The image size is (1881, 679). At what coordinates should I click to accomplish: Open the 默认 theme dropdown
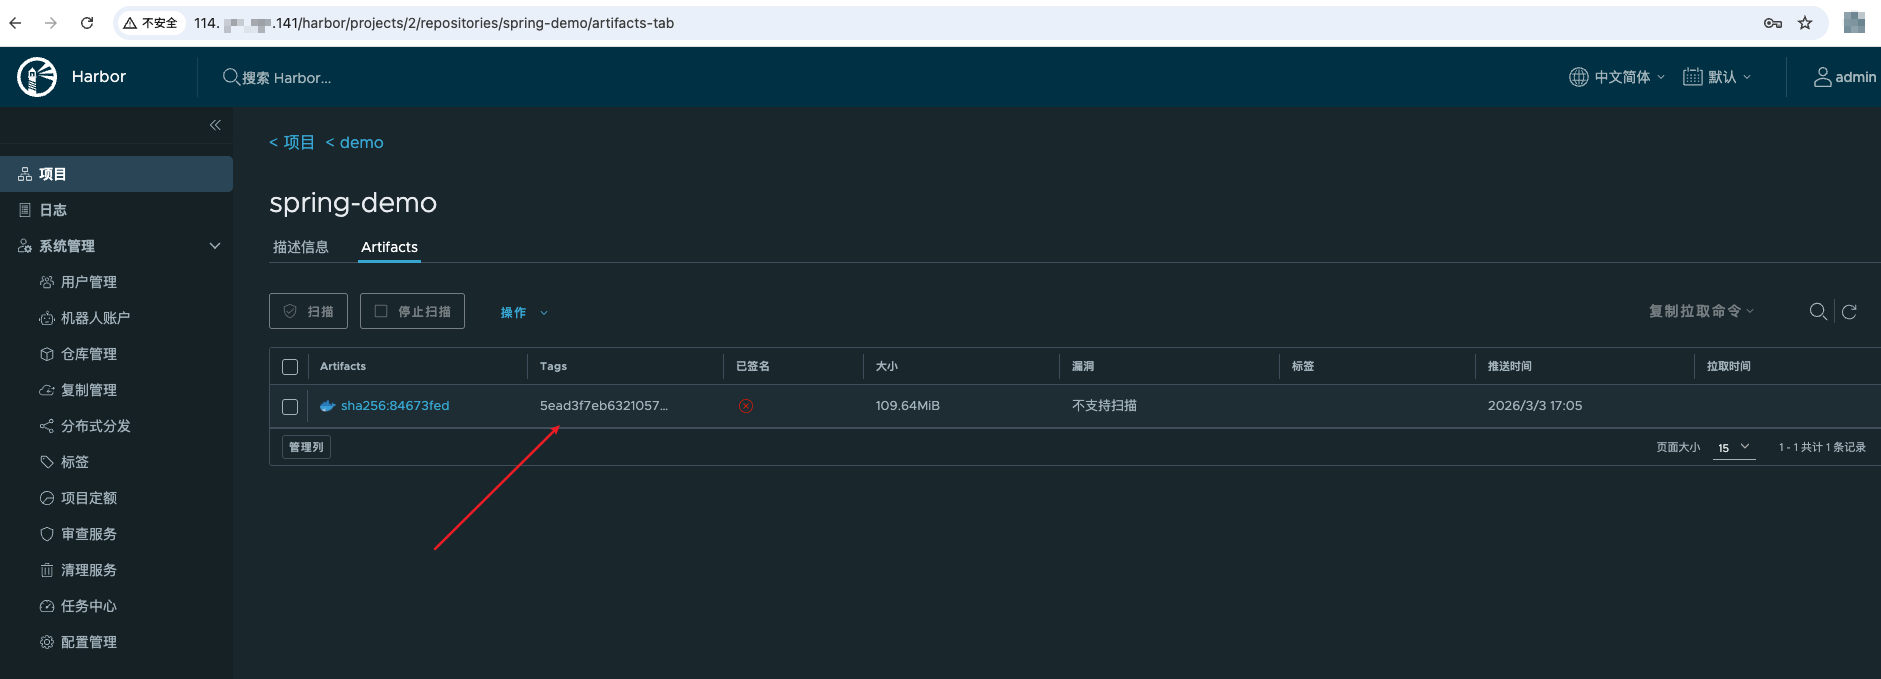[1717, 77]
